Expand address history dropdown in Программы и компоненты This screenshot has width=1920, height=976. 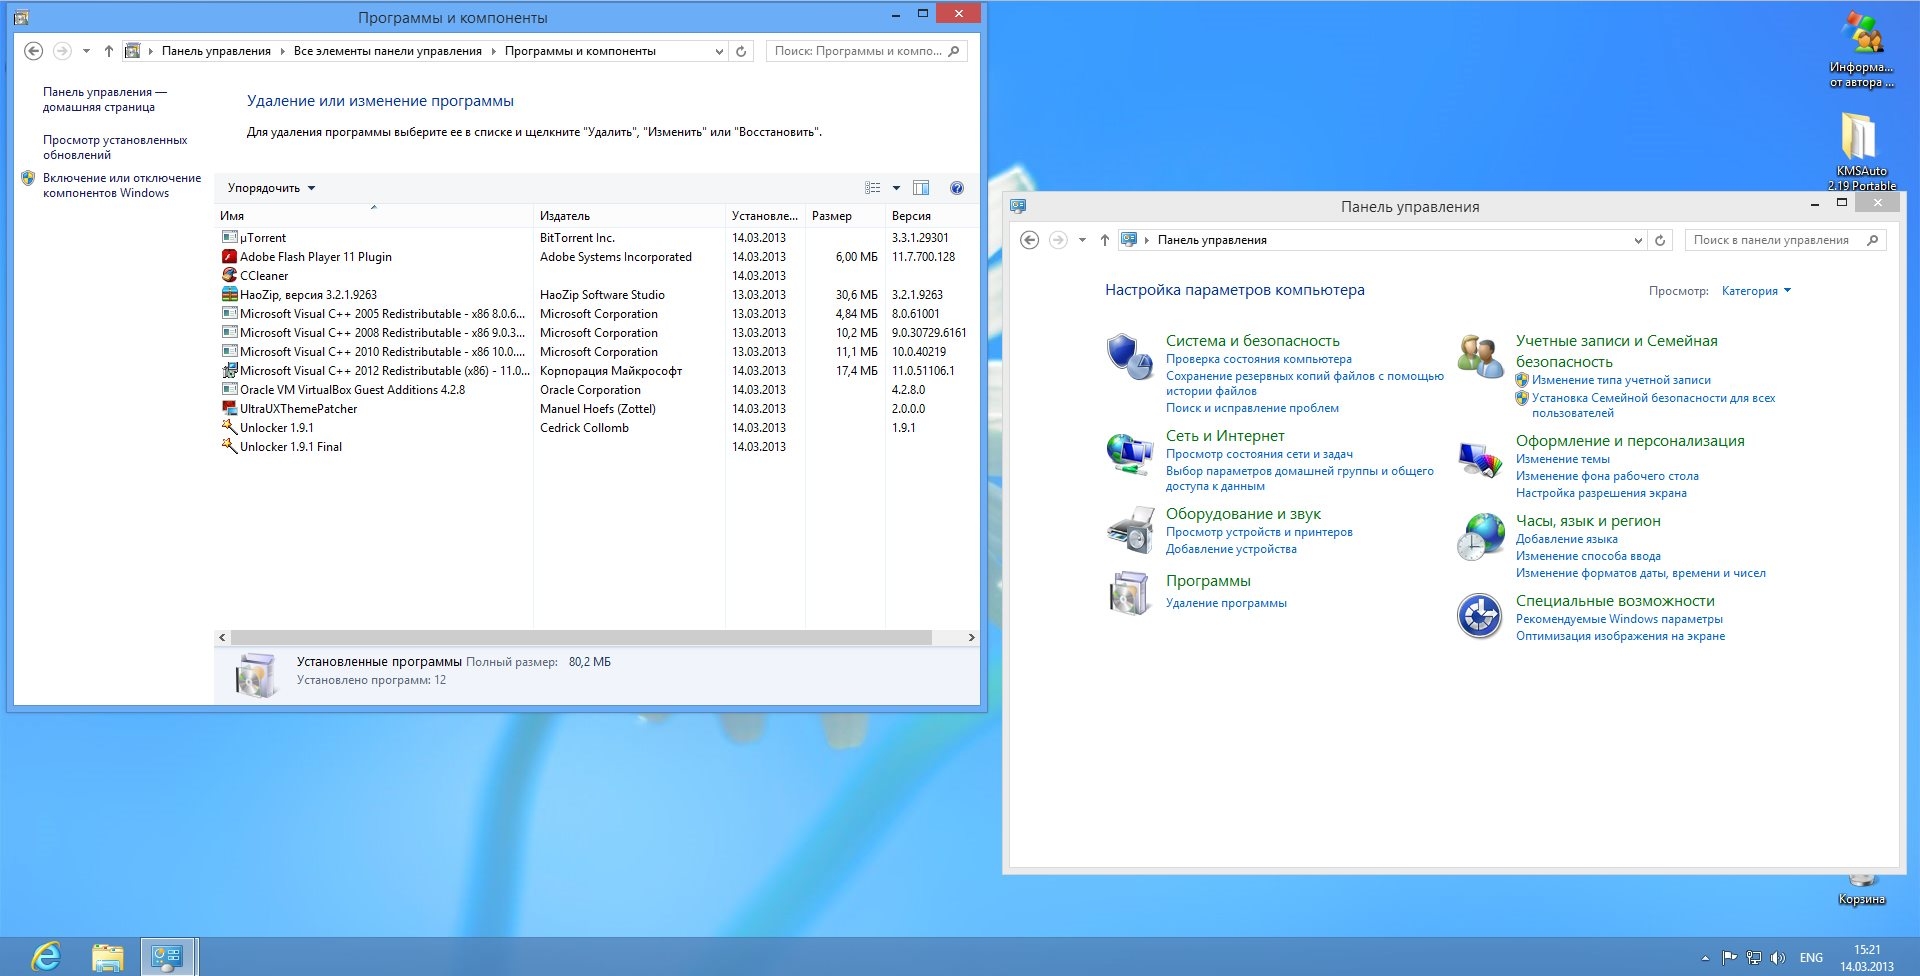coord(719,51)
